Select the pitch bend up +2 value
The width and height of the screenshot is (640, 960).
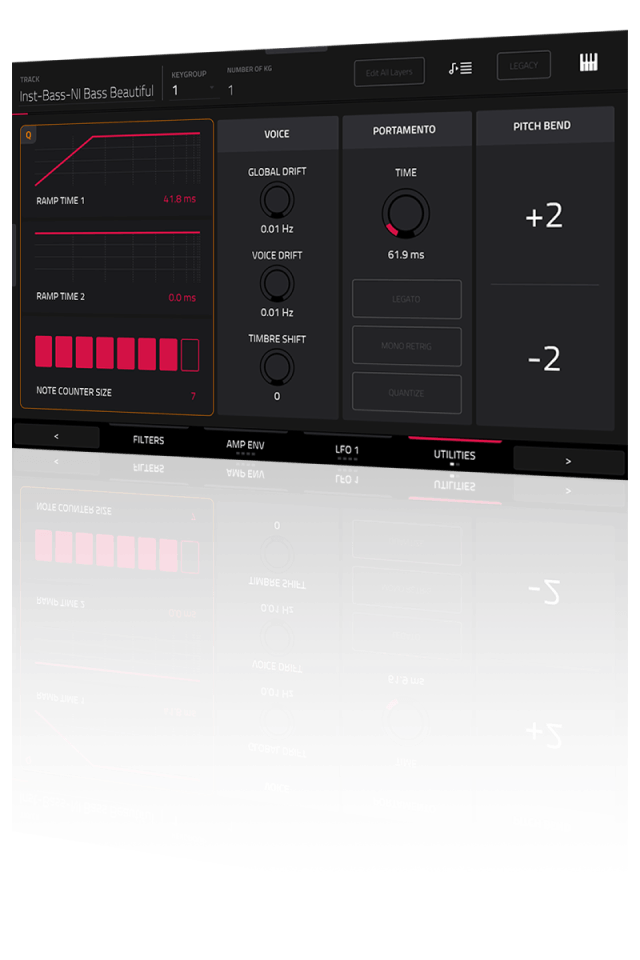point(544,216)
